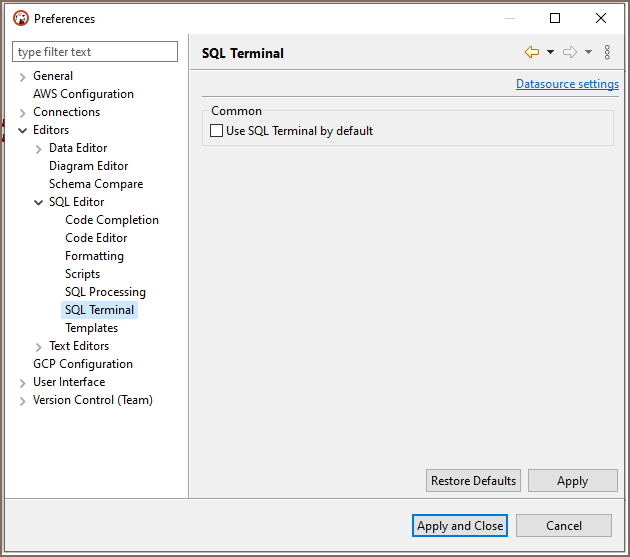Viewport: 630px width, 557px height.
Task: Select GCP Configuration in the tree
Action: (83, 364)
